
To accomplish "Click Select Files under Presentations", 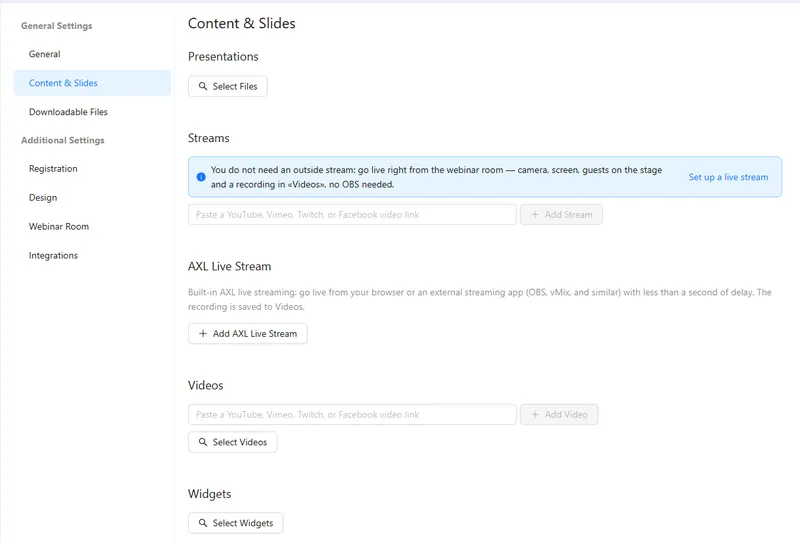I will tap(228, 86).
